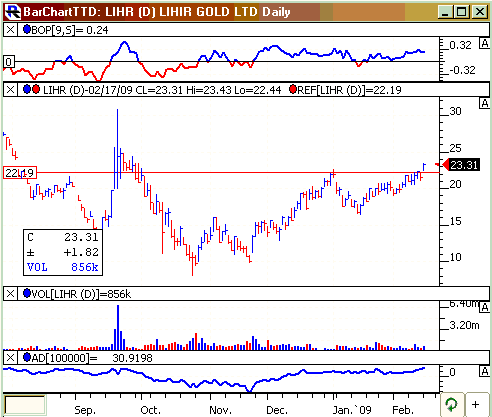Click the plus button at bottom right
Viewport: 492px width, 417px height.
pos(476,405)
